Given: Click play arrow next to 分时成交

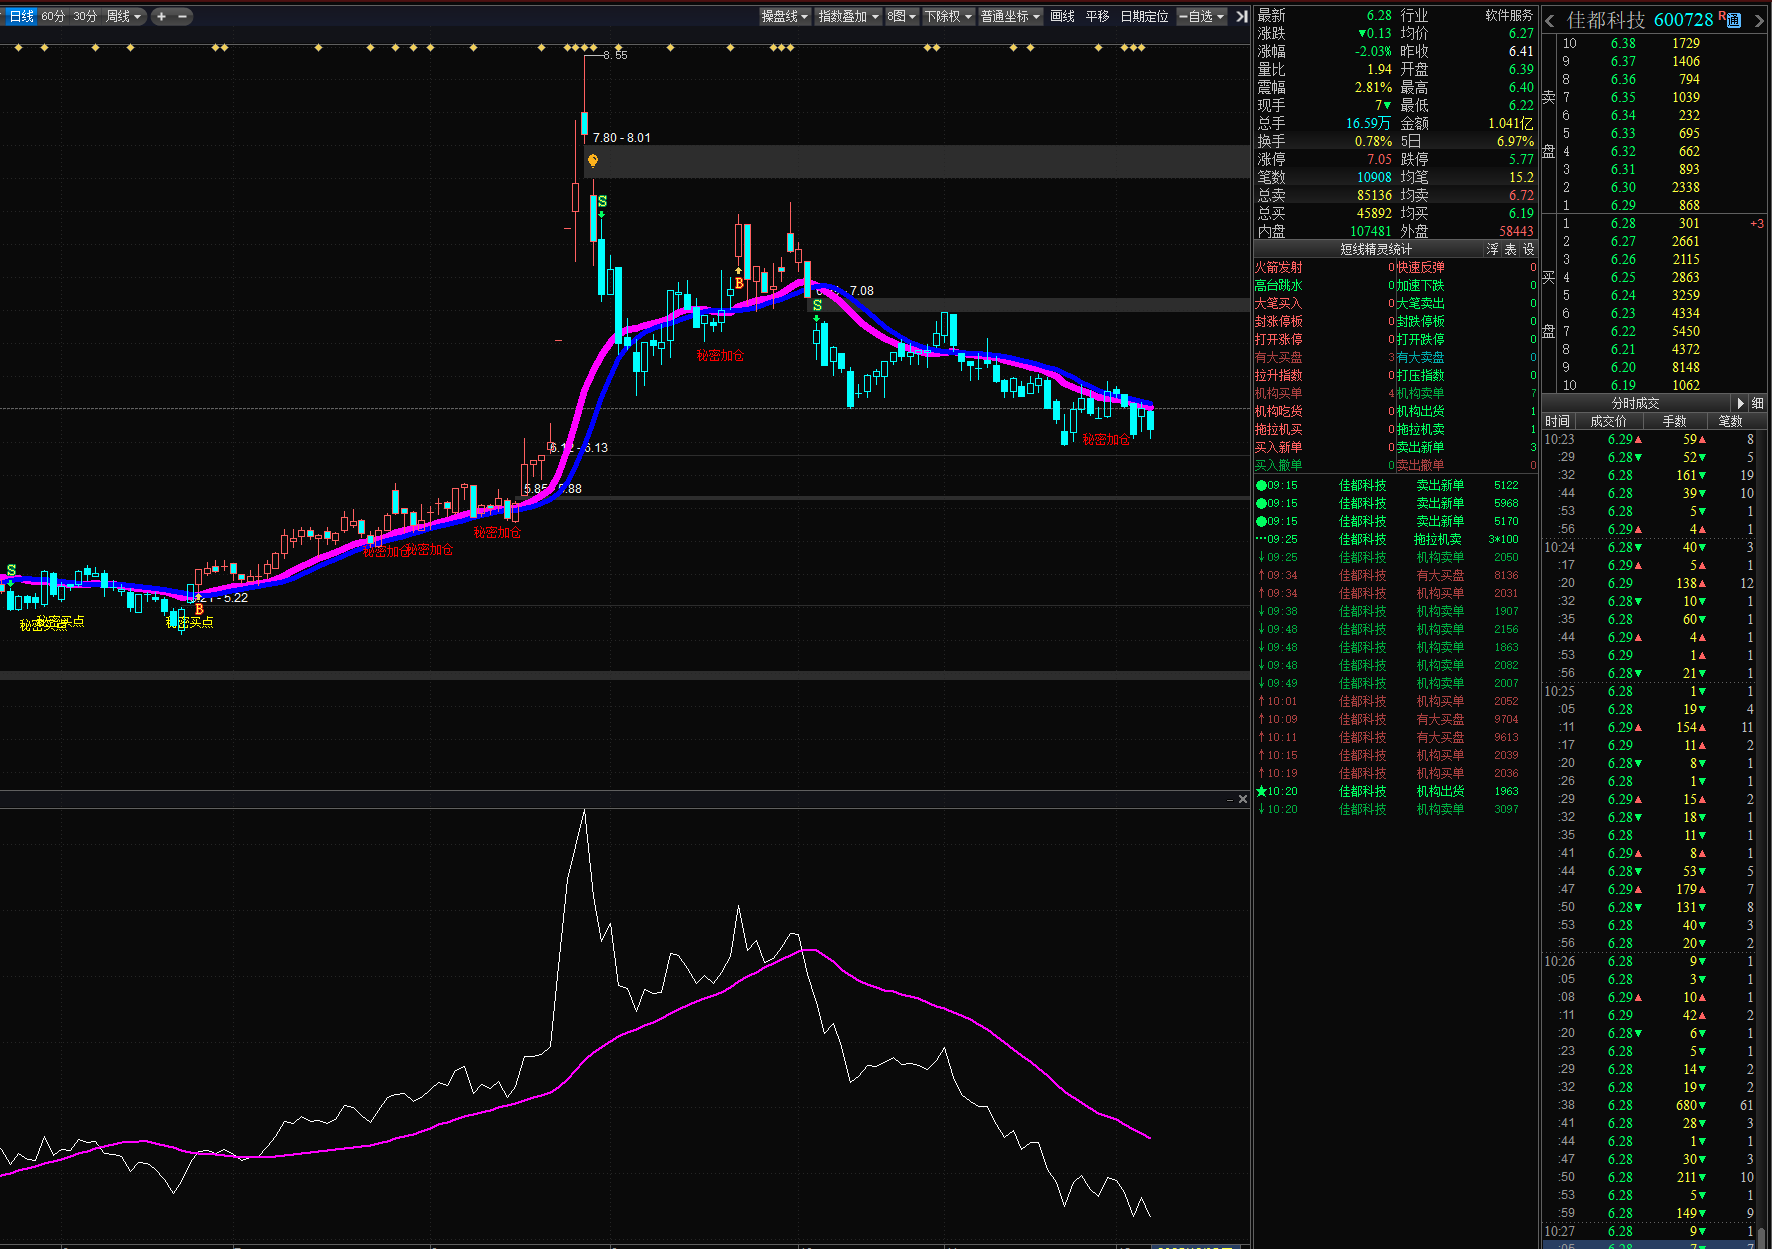Looking at the screenshot, I should click(x=1741, y=403).
